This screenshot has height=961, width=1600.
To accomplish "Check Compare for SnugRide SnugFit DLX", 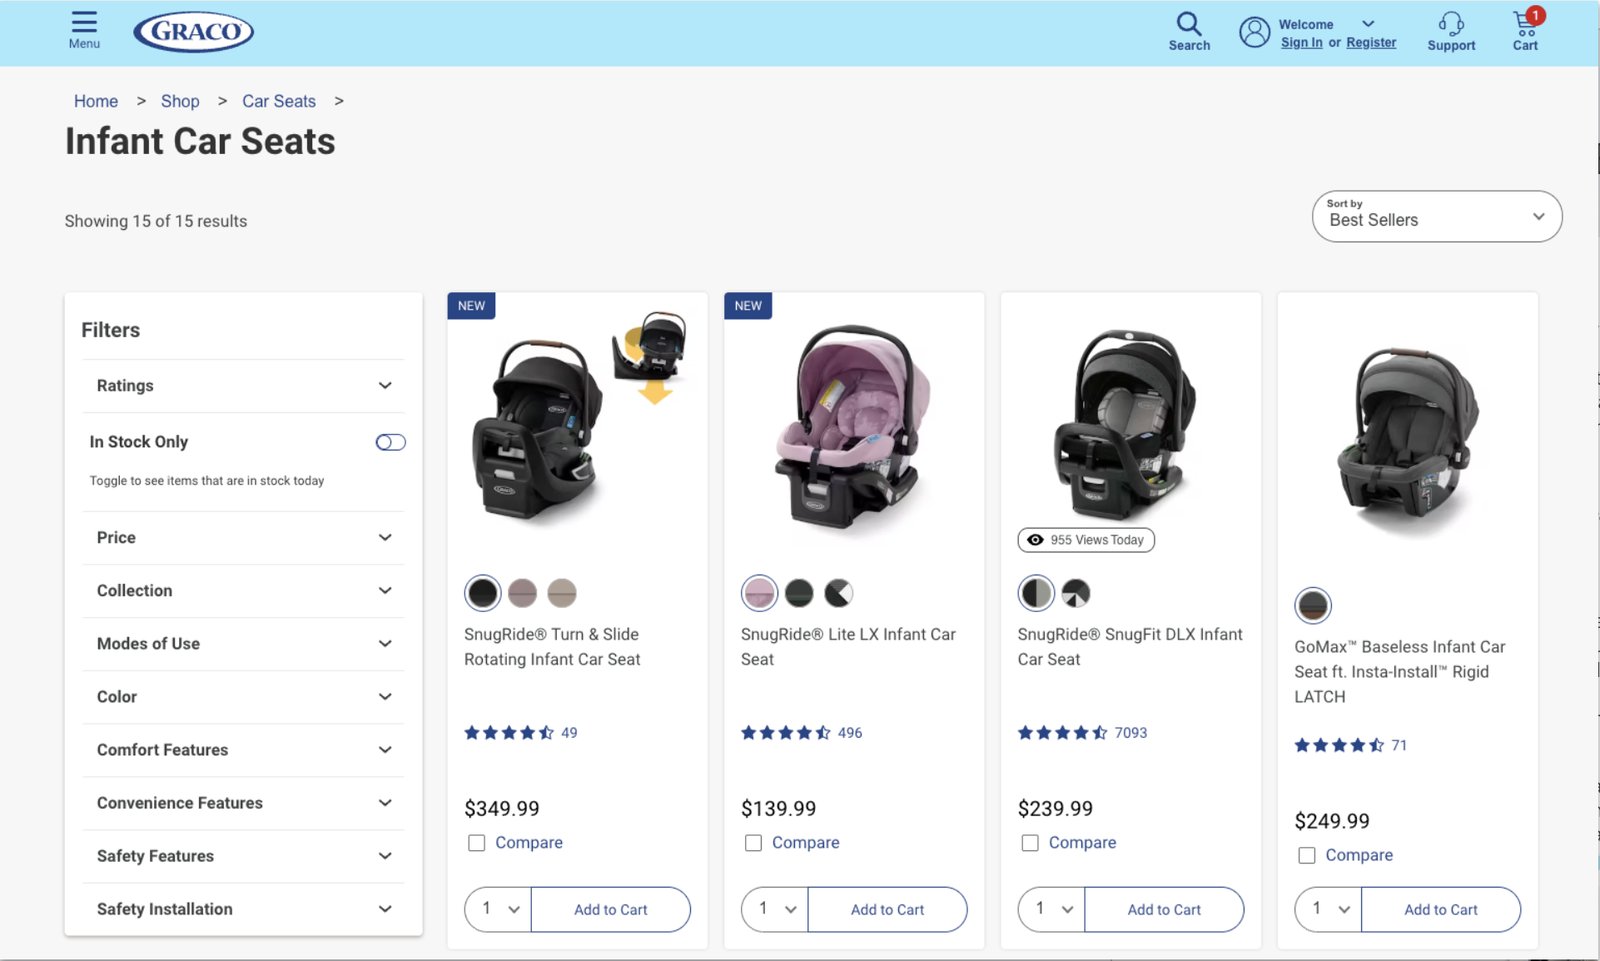I will click(1030, 843).
